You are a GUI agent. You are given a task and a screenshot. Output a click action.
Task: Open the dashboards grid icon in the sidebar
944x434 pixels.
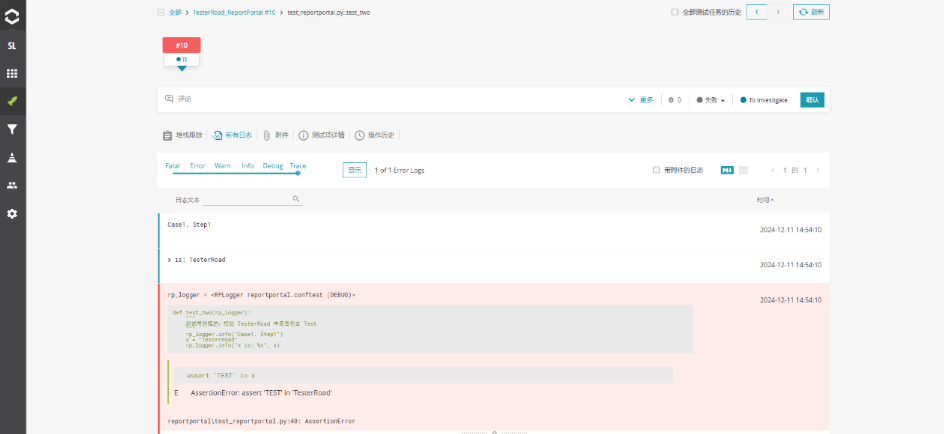click(12, 73)
